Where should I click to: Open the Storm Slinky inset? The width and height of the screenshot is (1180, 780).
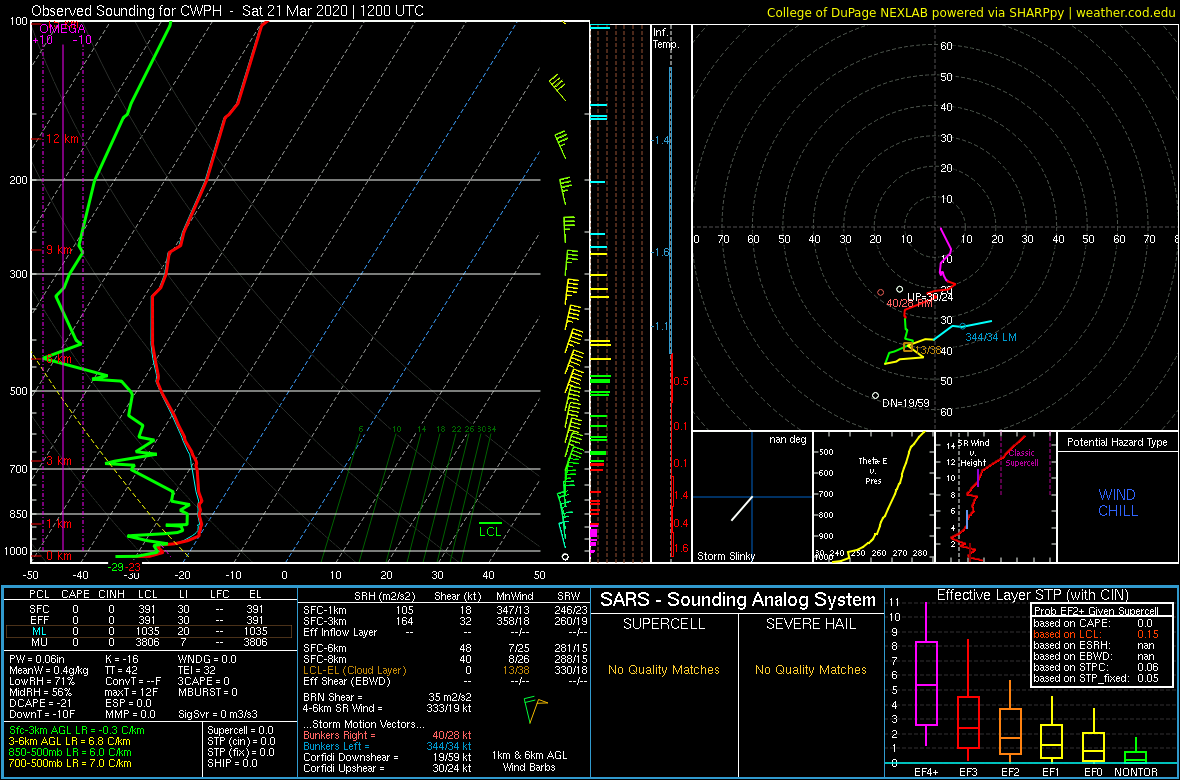[751, 496]
